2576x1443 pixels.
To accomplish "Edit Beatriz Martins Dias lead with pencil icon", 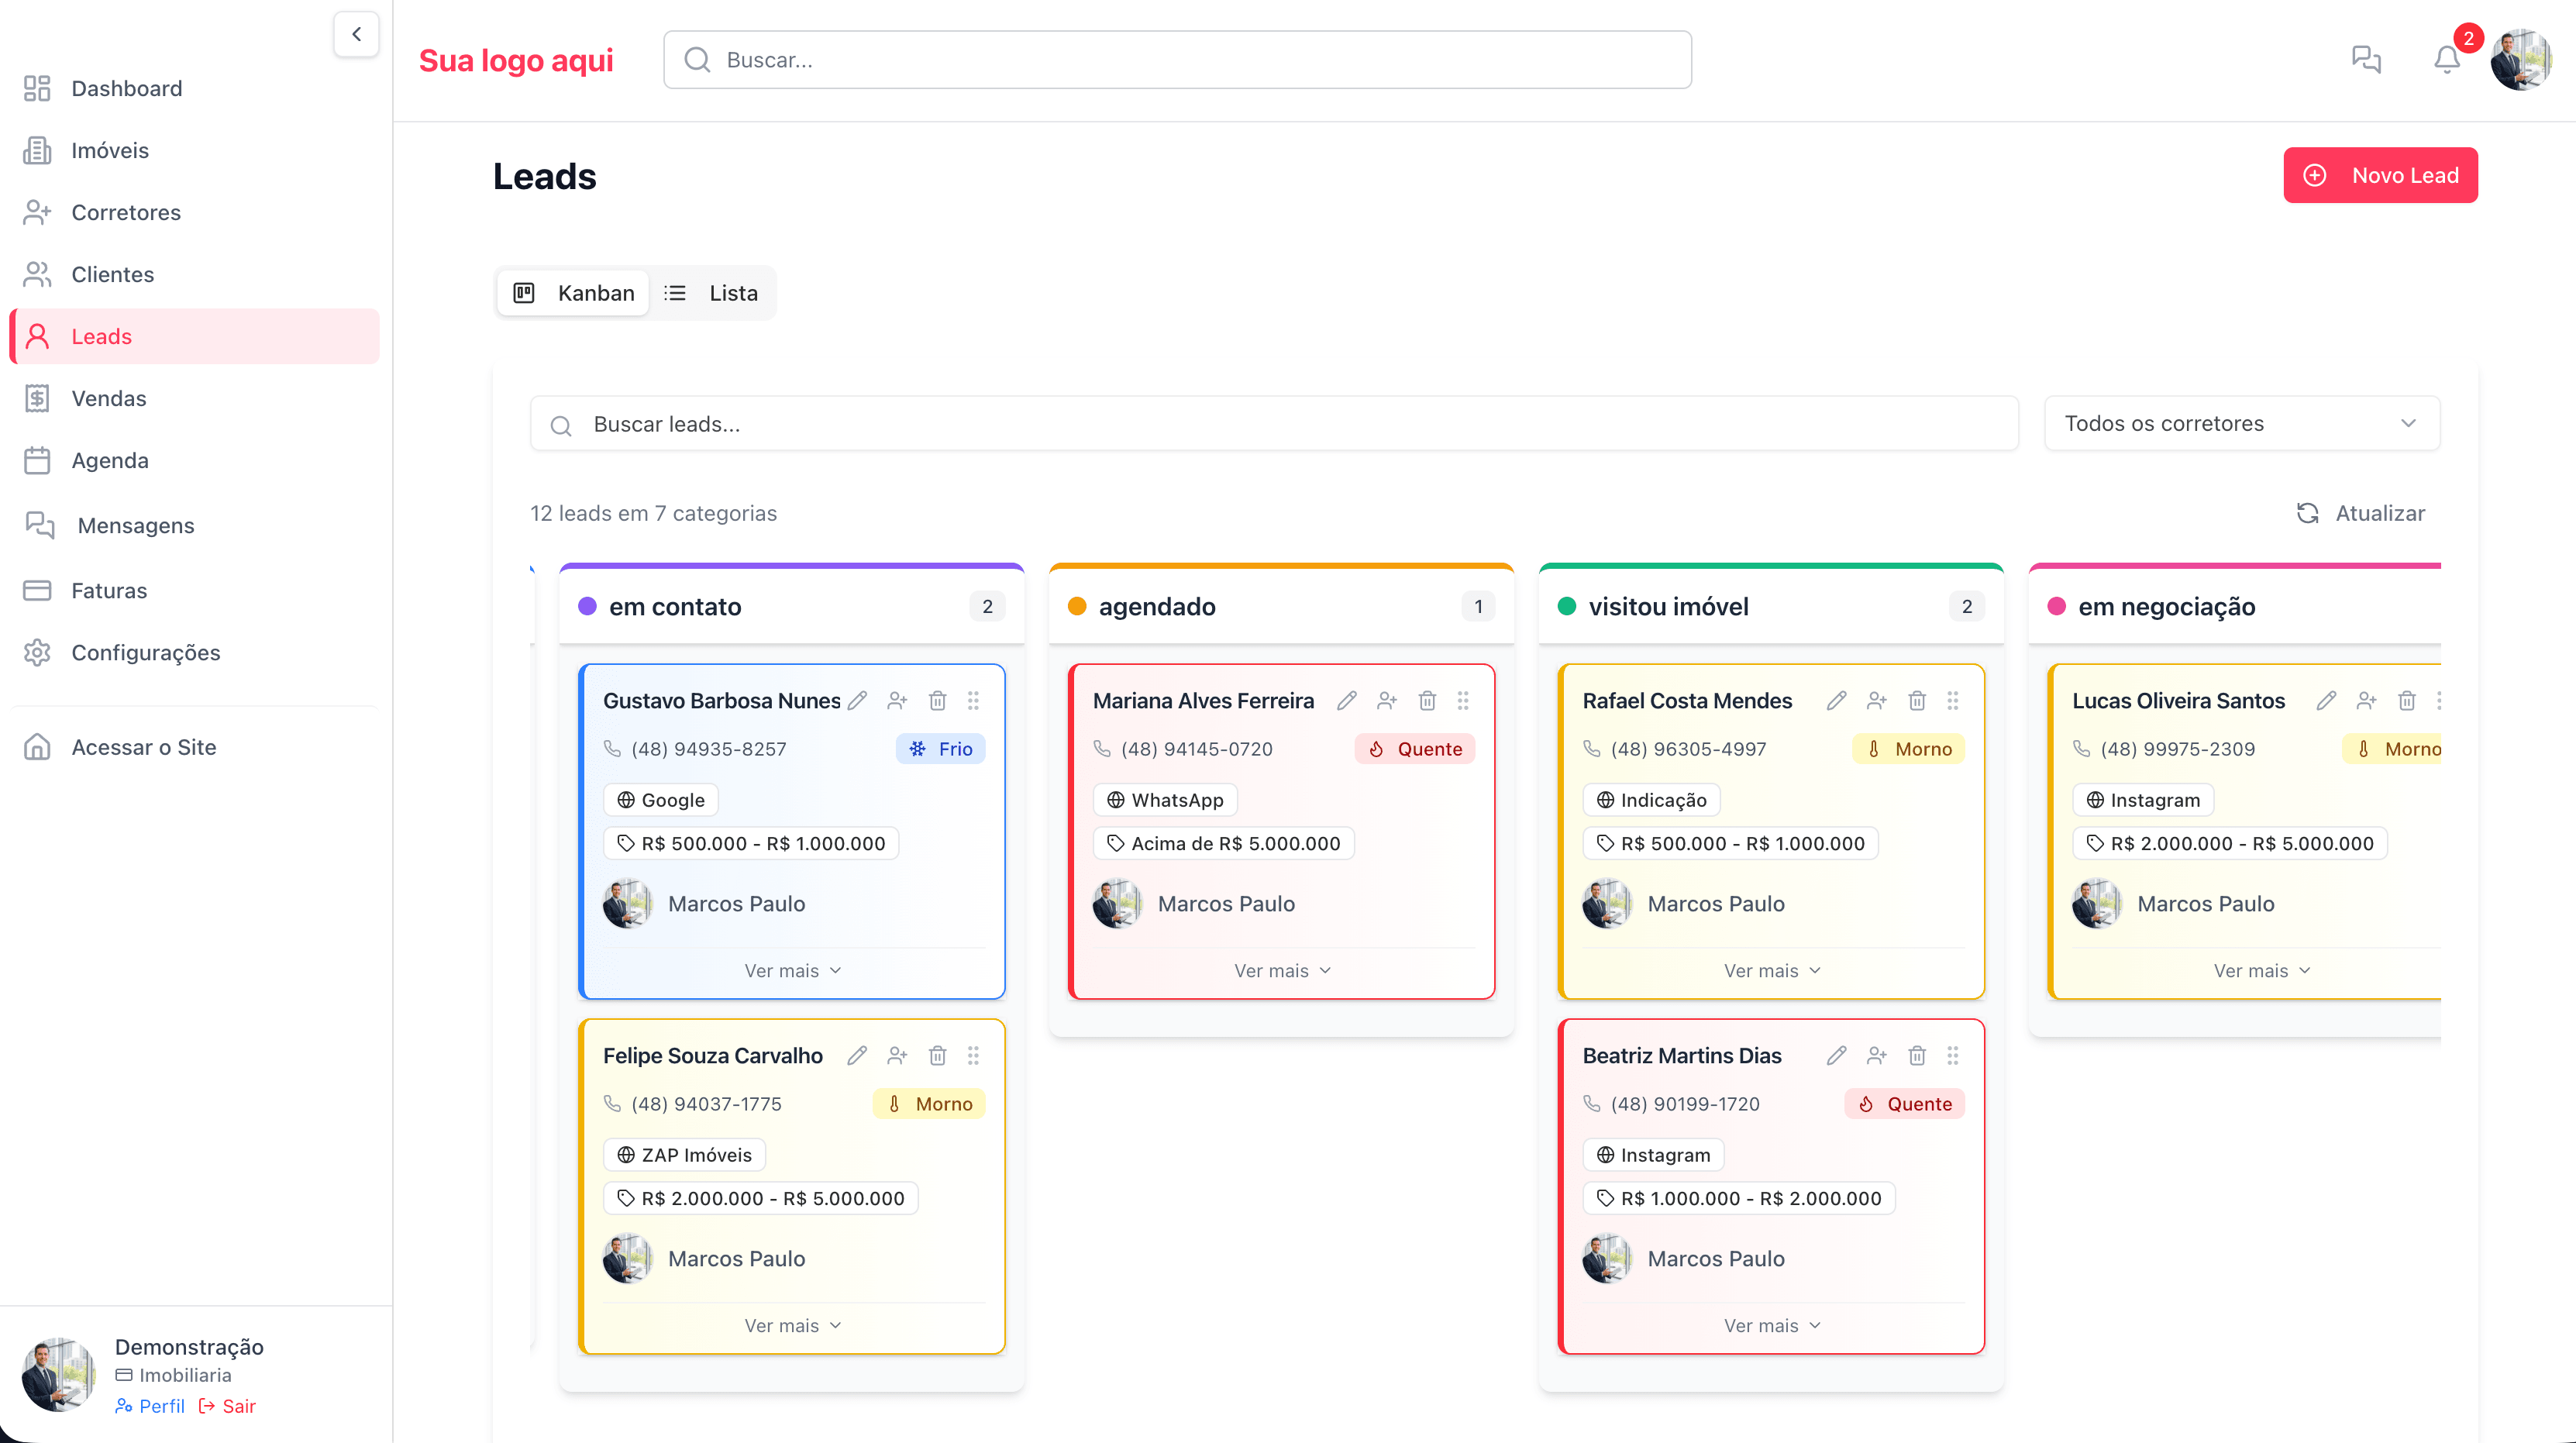I will click(x=1836, y=1055).
